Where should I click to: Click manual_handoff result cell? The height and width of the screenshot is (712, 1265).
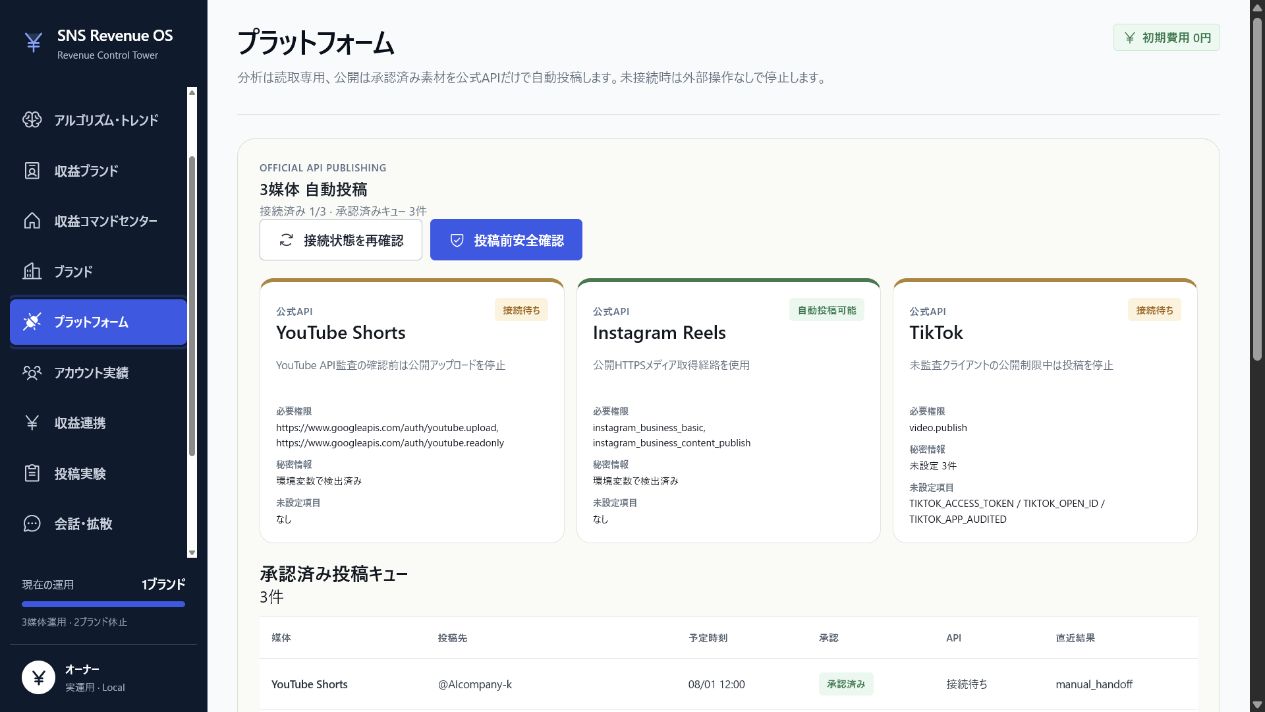pyautogui.click(x=1094, y=684)
